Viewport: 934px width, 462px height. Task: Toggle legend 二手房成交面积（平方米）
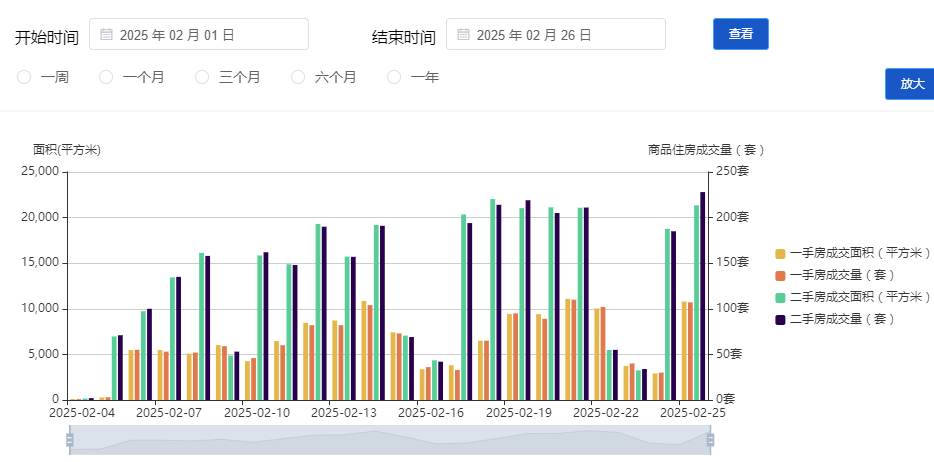coord(852,297)
